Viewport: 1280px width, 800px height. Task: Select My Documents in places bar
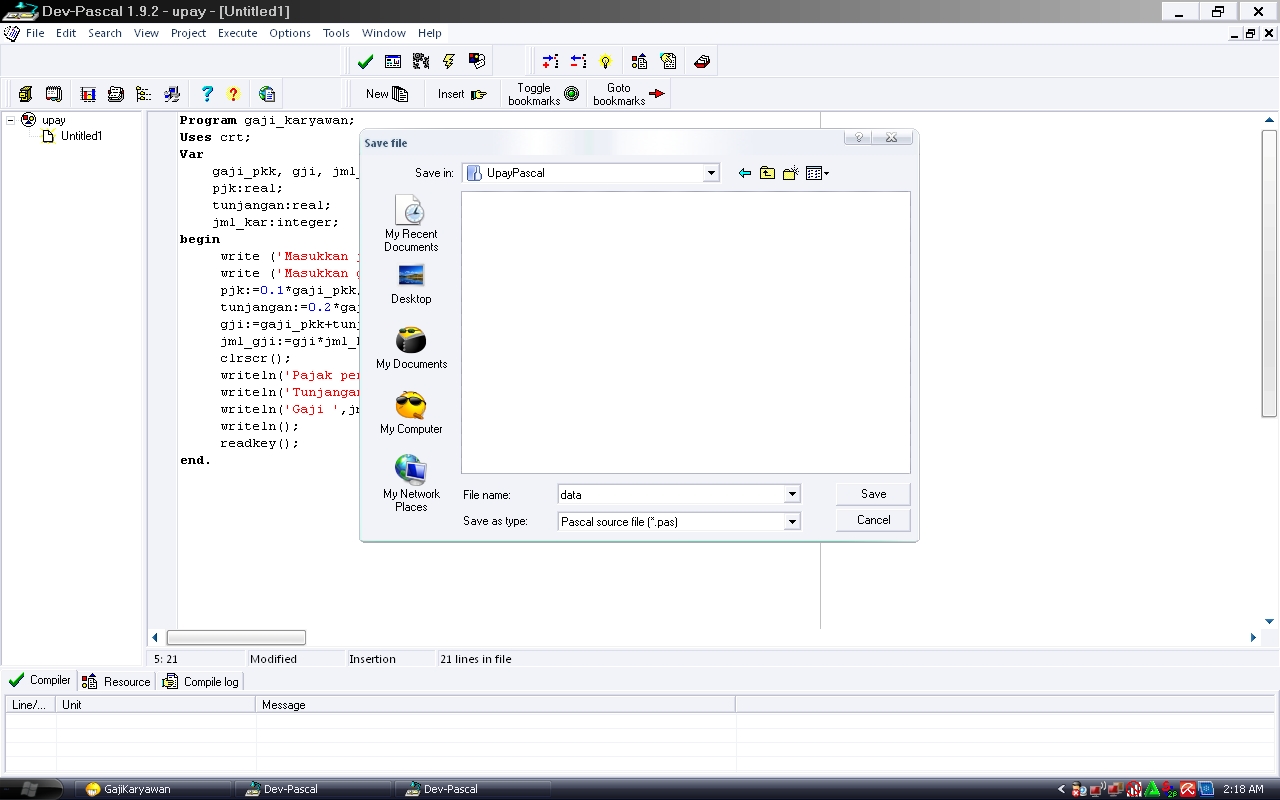[x=411, y=348]
